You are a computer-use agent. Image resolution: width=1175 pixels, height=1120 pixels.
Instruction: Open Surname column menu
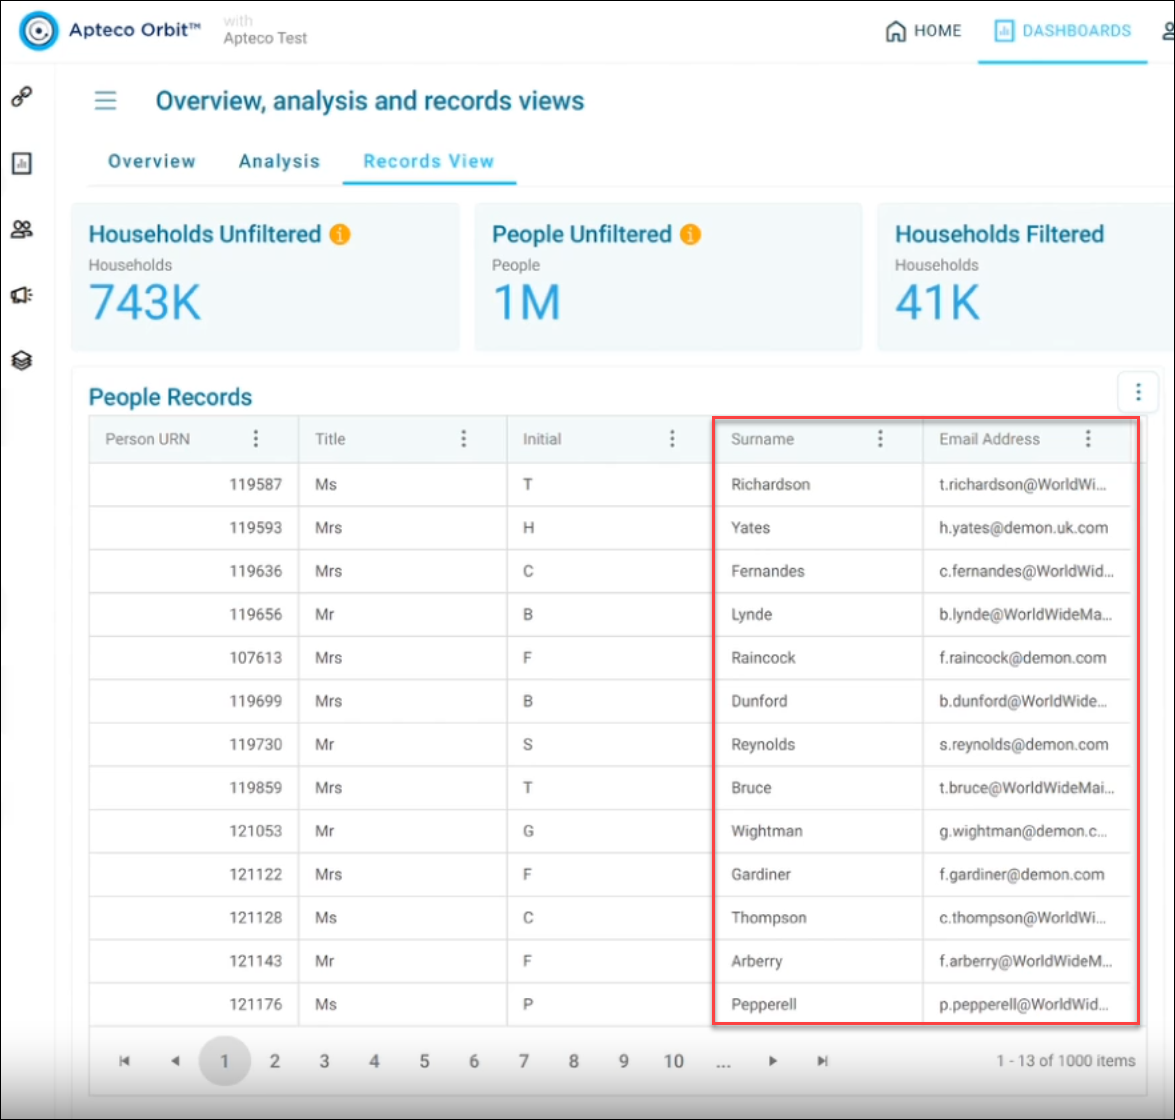[x=881, y=438]
